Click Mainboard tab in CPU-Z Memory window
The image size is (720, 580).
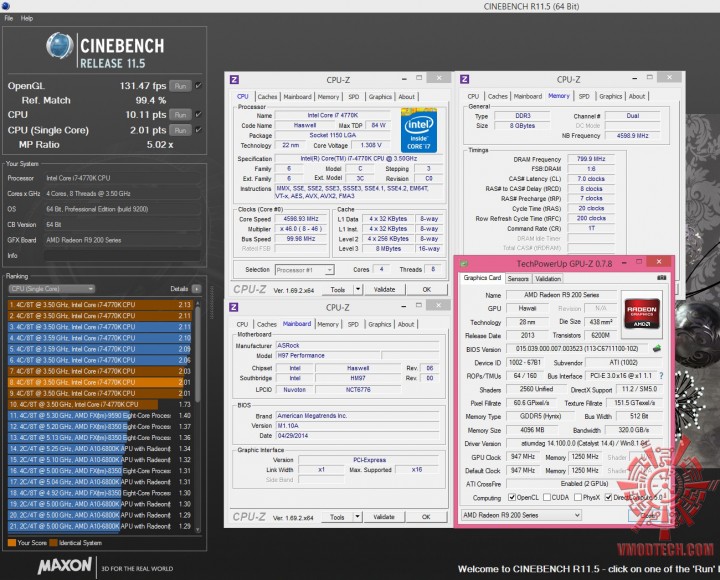point(528,96)
